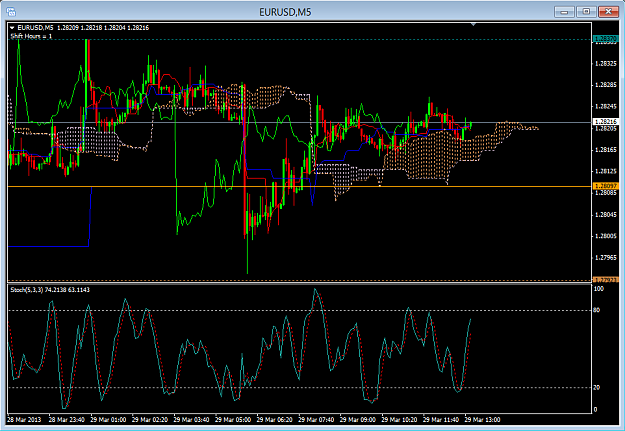Screen dimensions: 625x431
Task: Click the 1.28125 price axis label
Action: (x=605, y=171)
